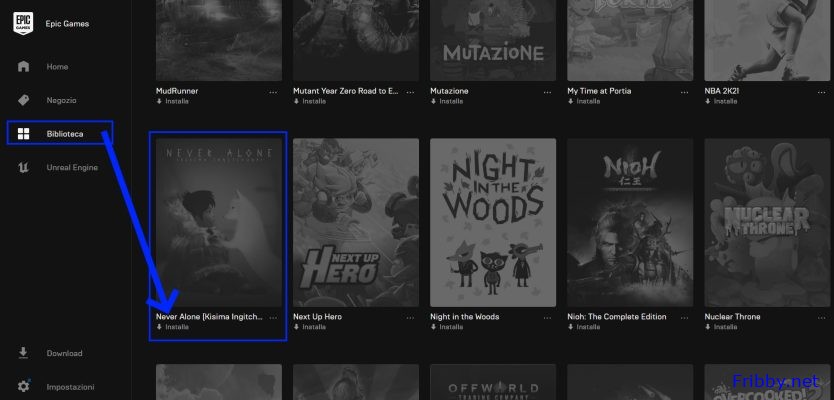This screenshot has width=834, height=400.
Task: Open more options for Mutazione
Action: 549,91
